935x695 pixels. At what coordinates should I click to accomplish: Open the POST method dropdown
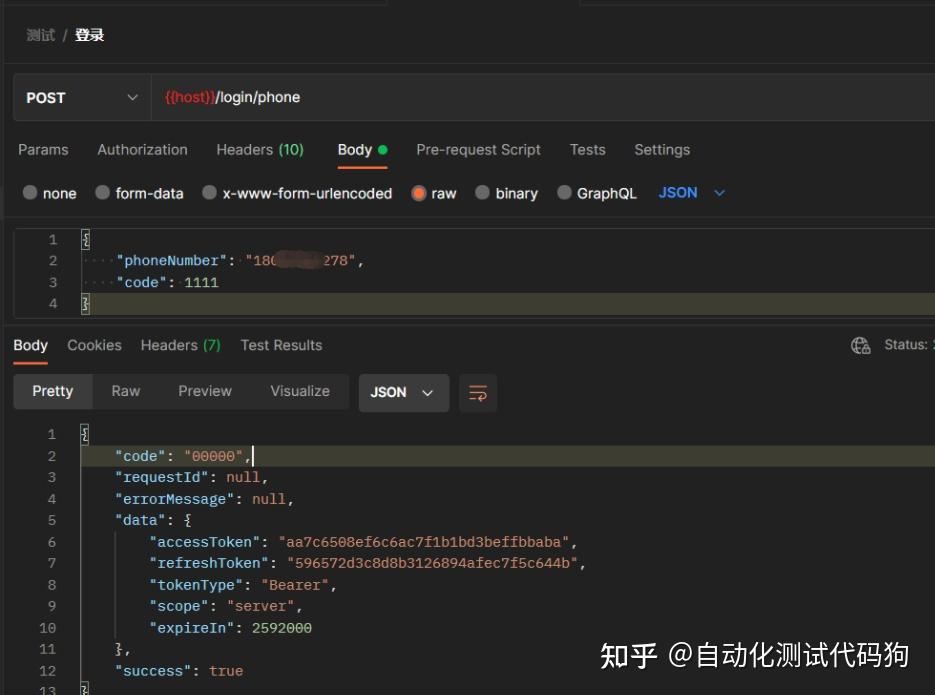click(82, 97)
